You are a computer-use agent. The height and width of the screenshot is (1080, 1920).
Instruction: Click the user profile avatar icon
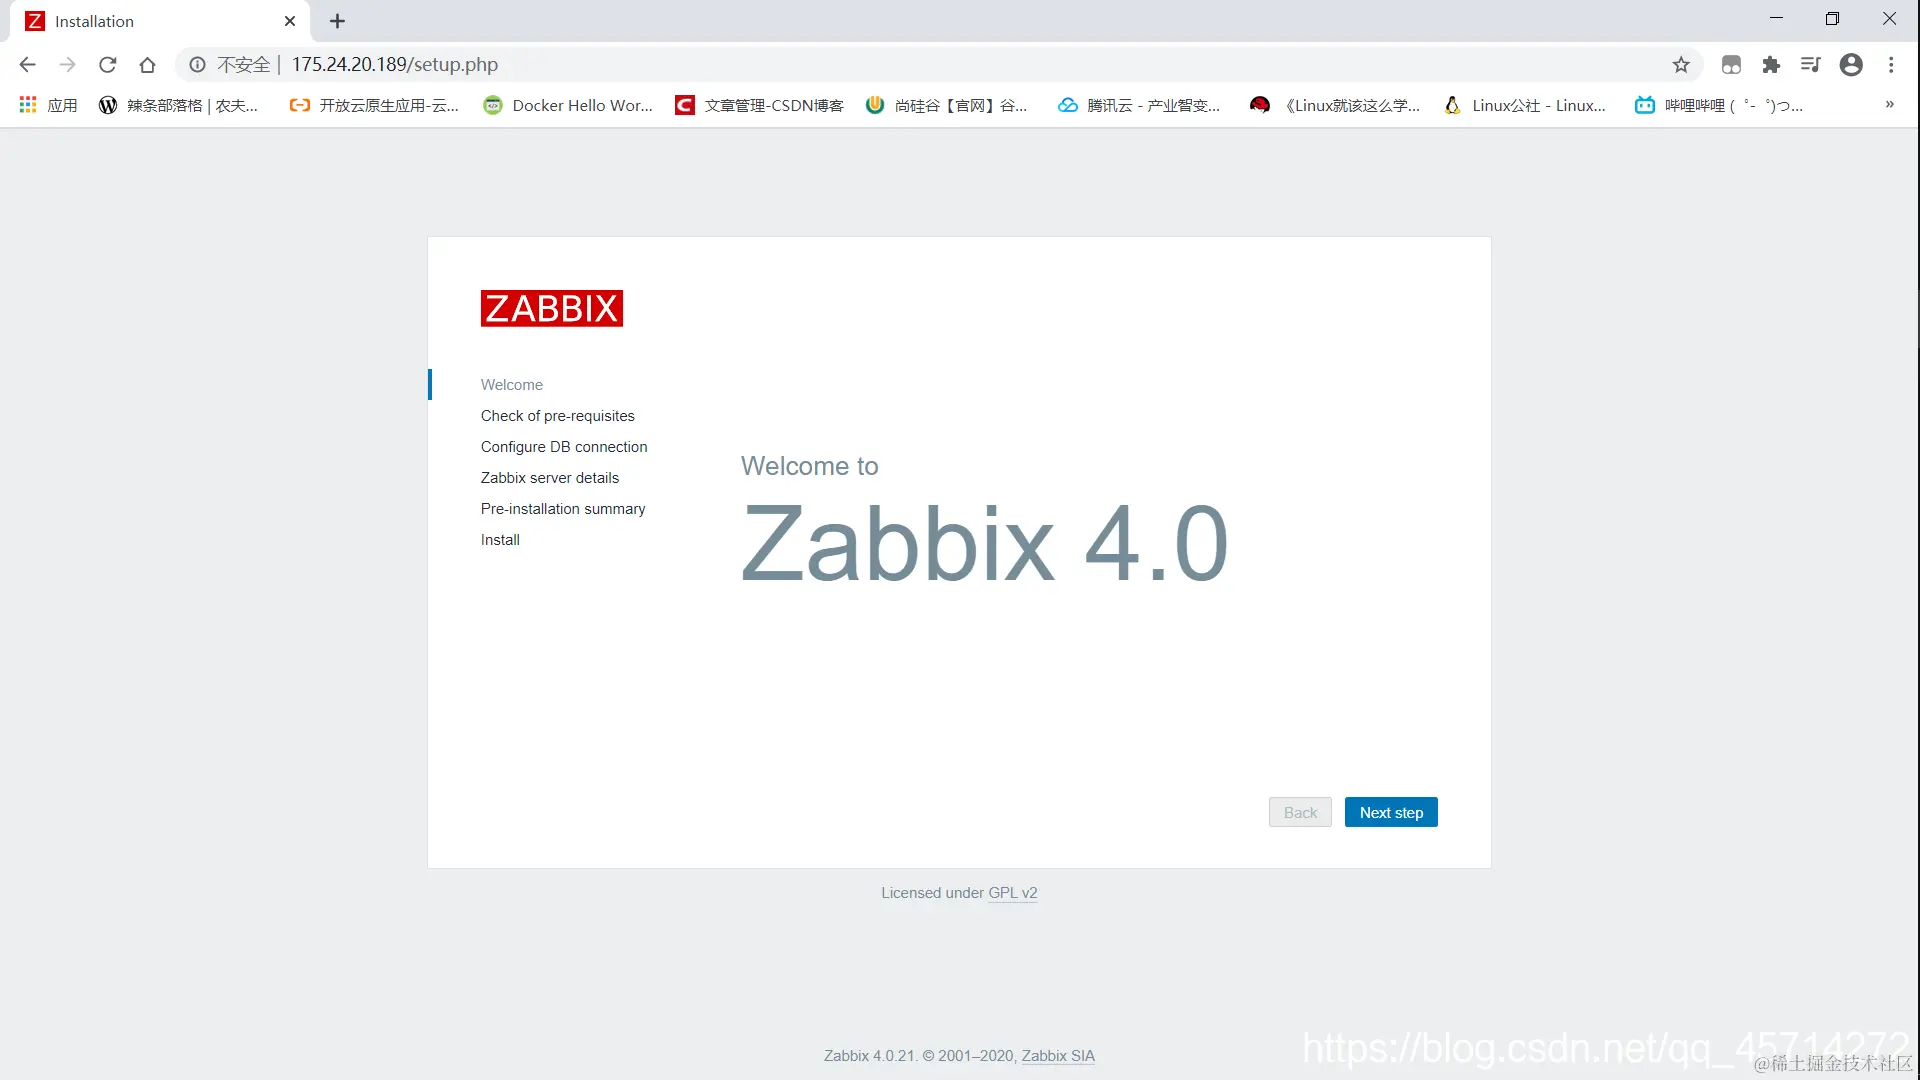click(x=1851, y=65)
